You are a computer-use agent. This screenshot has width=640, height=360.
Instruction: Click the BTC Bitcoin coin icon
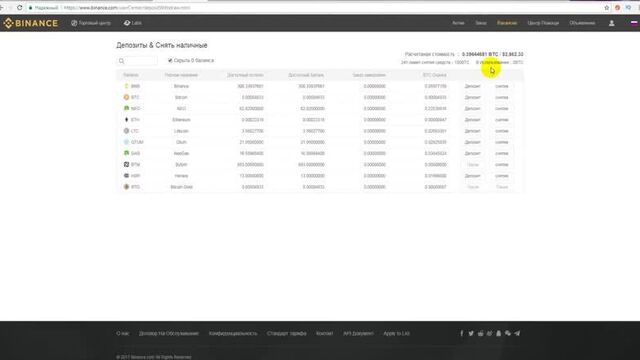click(127, 97)
